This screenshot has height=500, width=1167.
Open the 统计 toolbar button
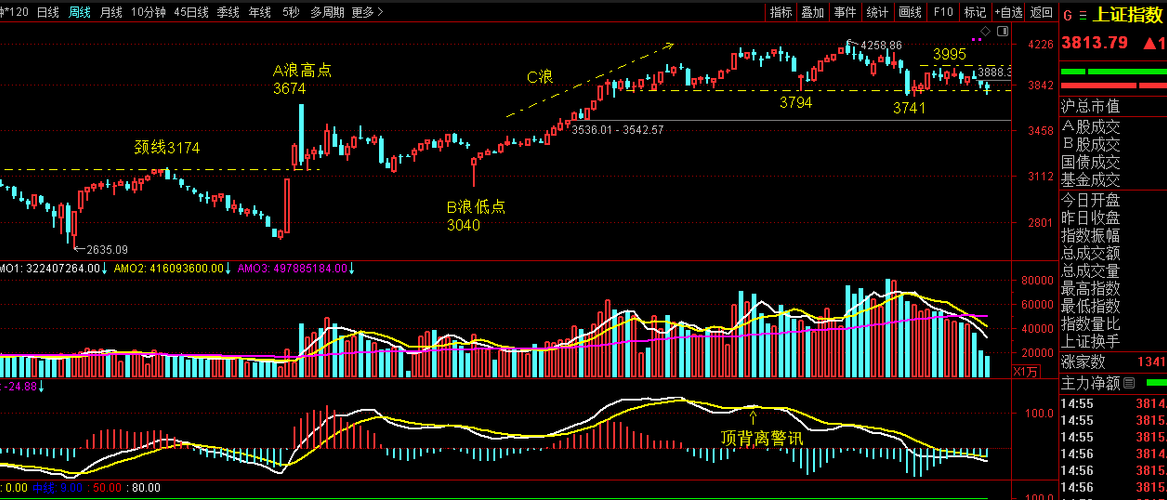[x=877, y=12]
